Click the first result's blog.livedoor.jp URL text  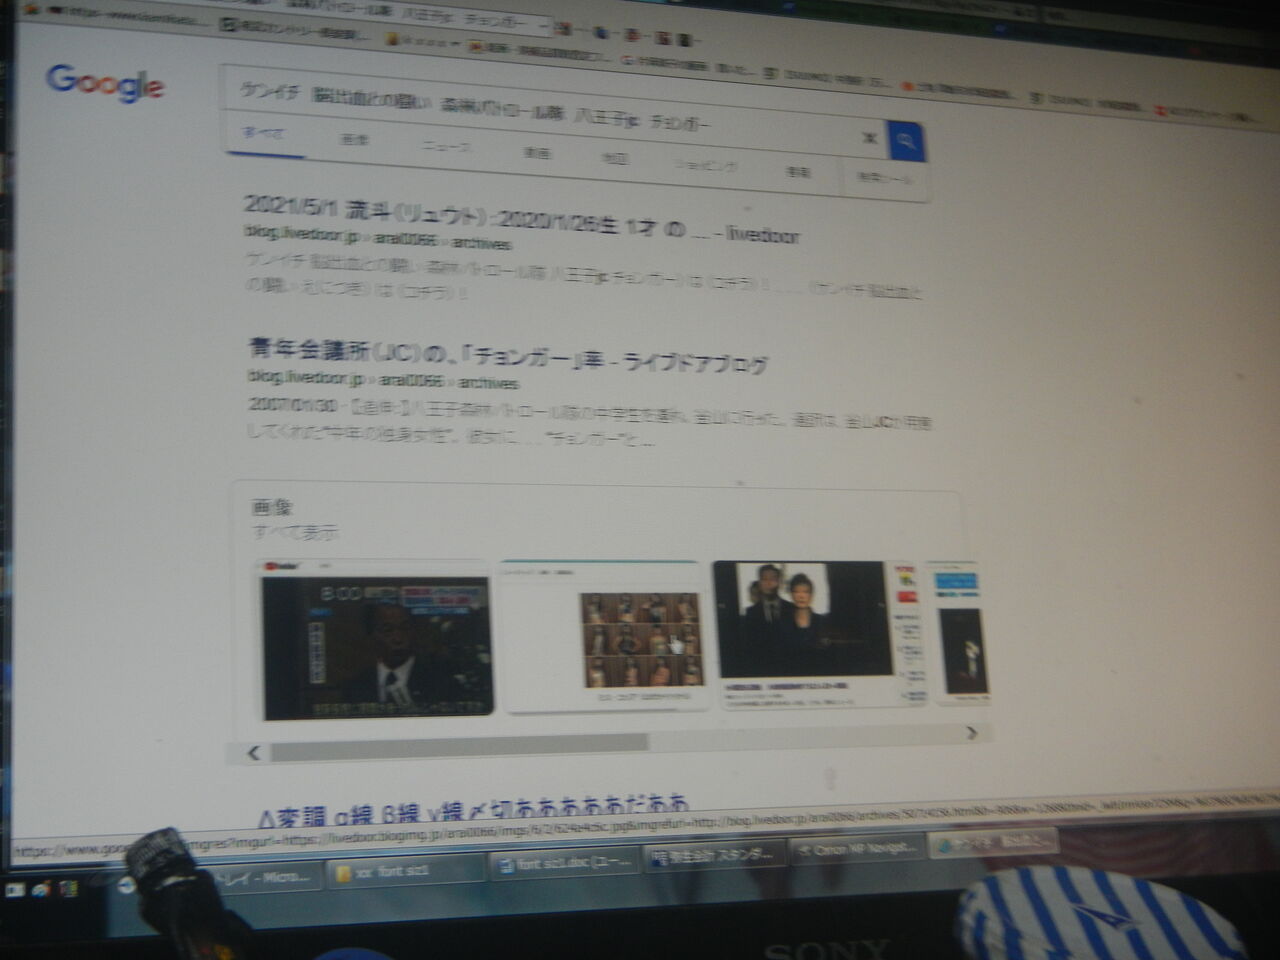(377, 239)
